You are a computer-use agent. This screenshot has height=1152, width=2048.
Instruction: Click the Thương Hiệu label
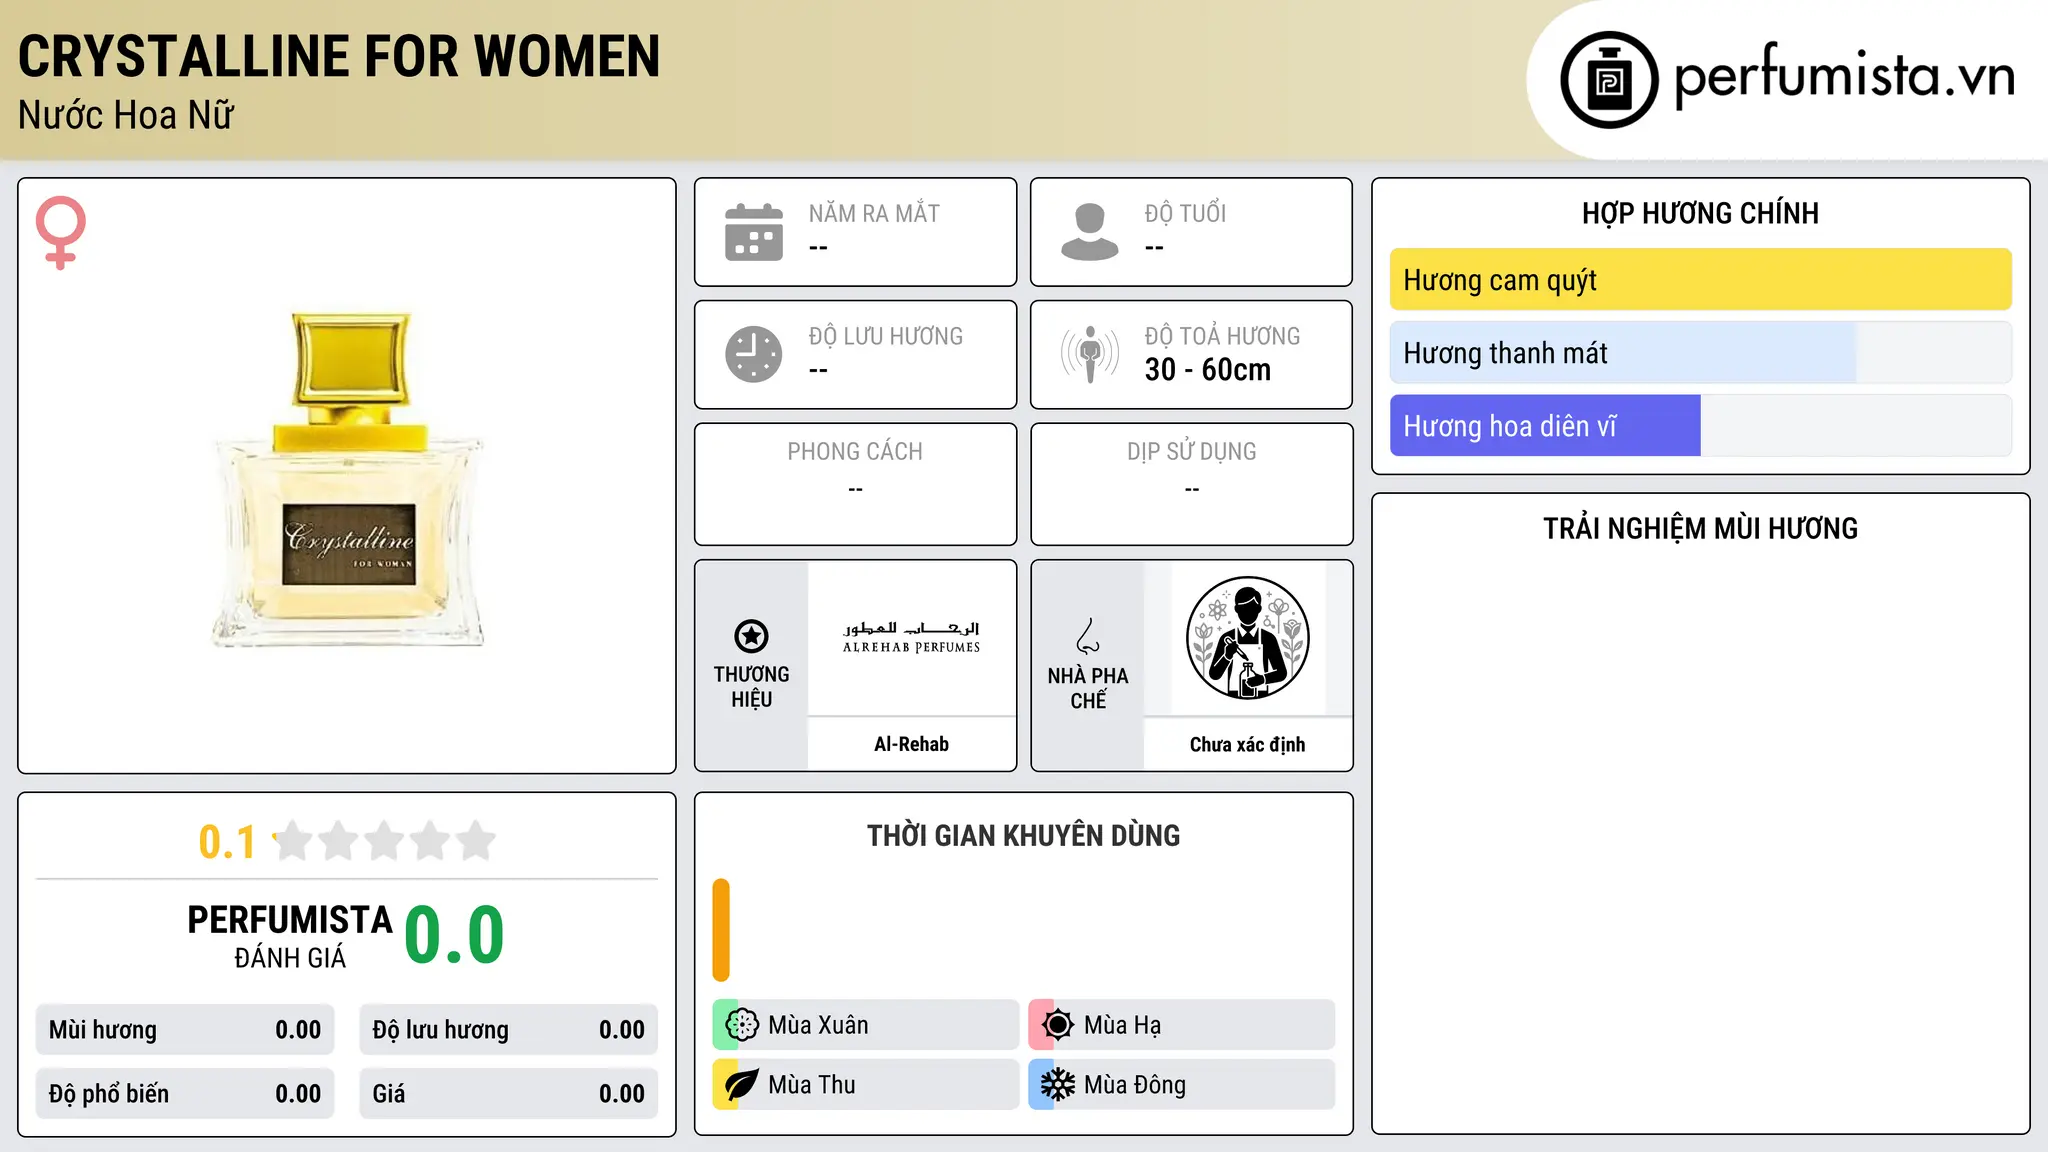[x=751, y=687]
